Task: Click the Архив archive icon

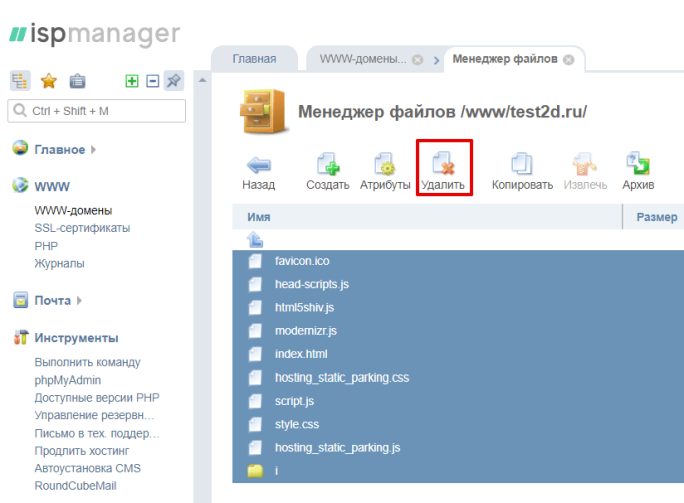Action: coord(638,164)
